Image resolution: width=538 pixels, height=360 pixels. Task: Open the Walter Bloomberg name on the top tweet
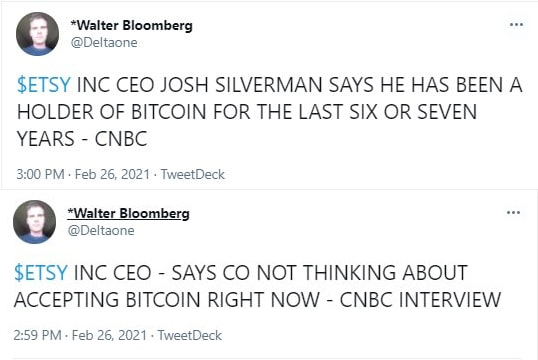click(x=131, y=25)
